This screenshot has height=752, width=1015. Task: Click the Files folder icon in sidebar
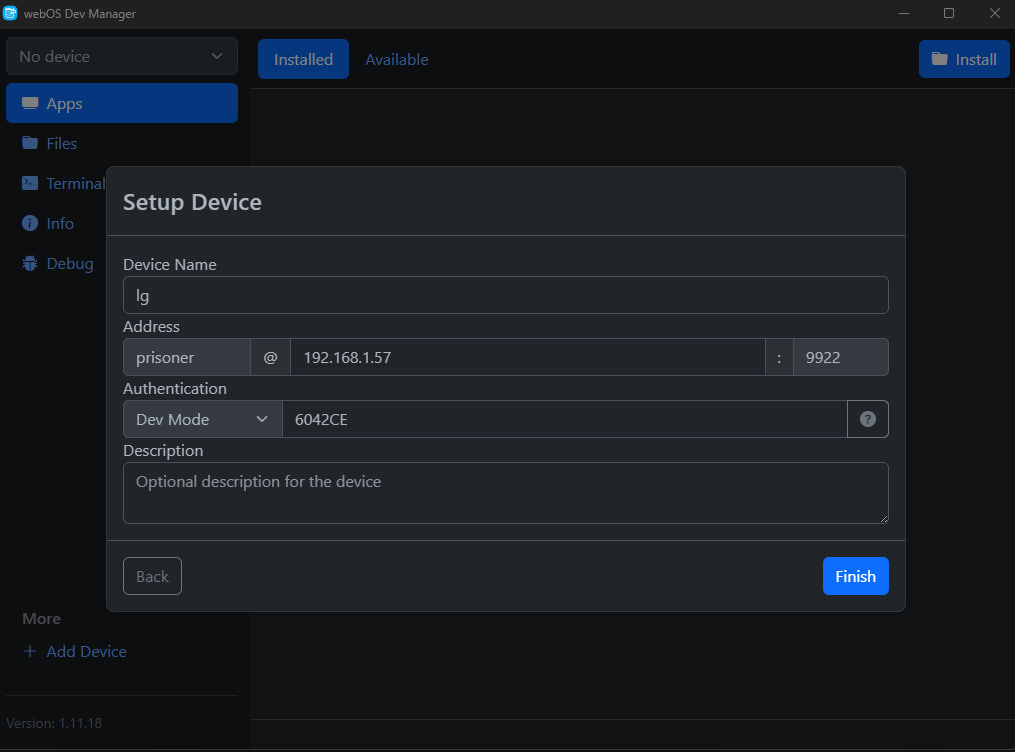[30, 143]
